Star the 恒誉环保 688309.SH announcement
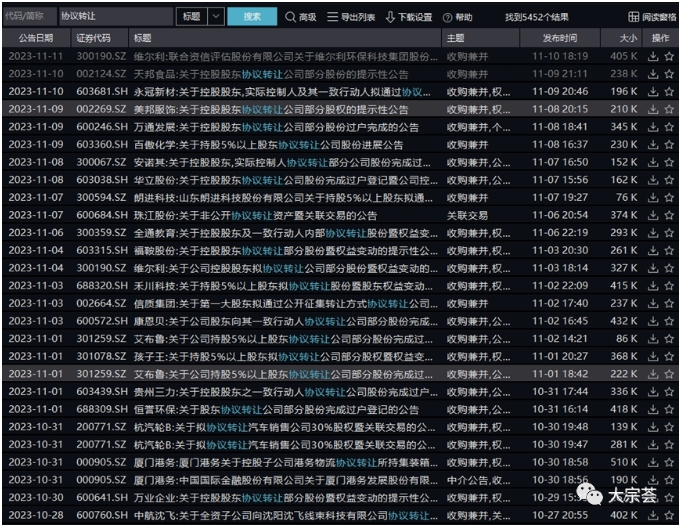 pyautogui.click(x=669, y=409)
